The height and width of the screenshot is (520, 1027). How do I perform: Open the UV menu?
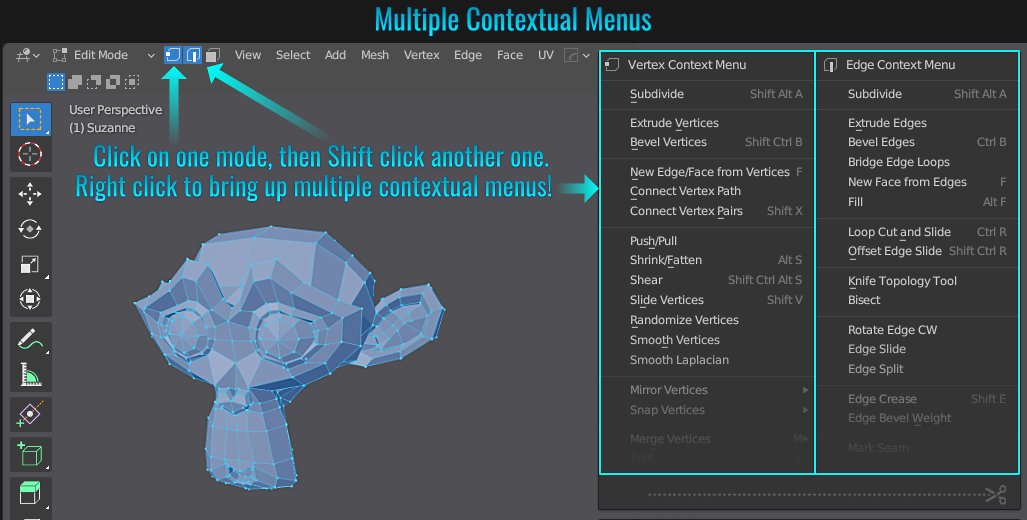(546, 55)
